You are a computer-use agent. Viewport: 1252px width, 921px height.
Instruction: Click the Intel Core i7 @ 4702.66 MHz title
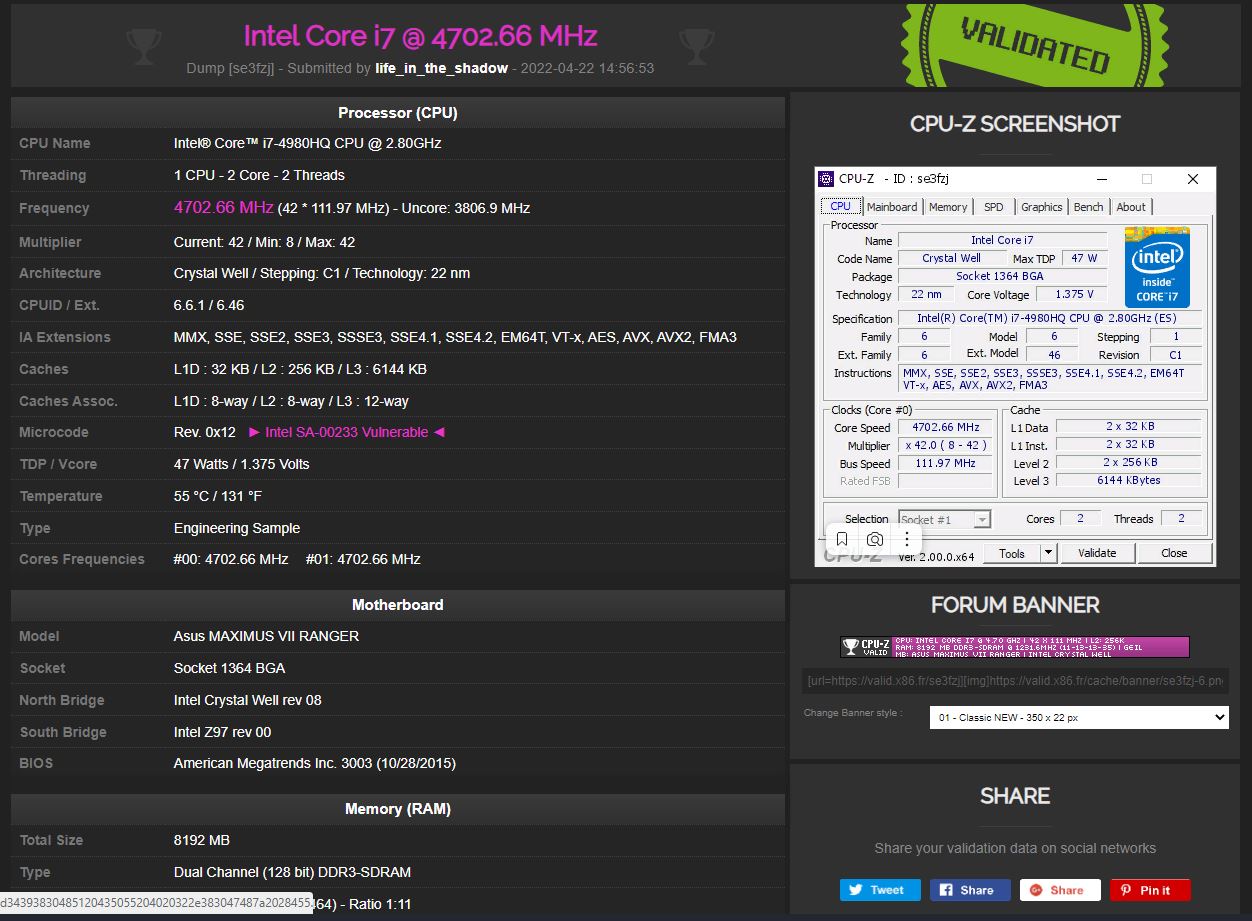(x=420, y=36)
